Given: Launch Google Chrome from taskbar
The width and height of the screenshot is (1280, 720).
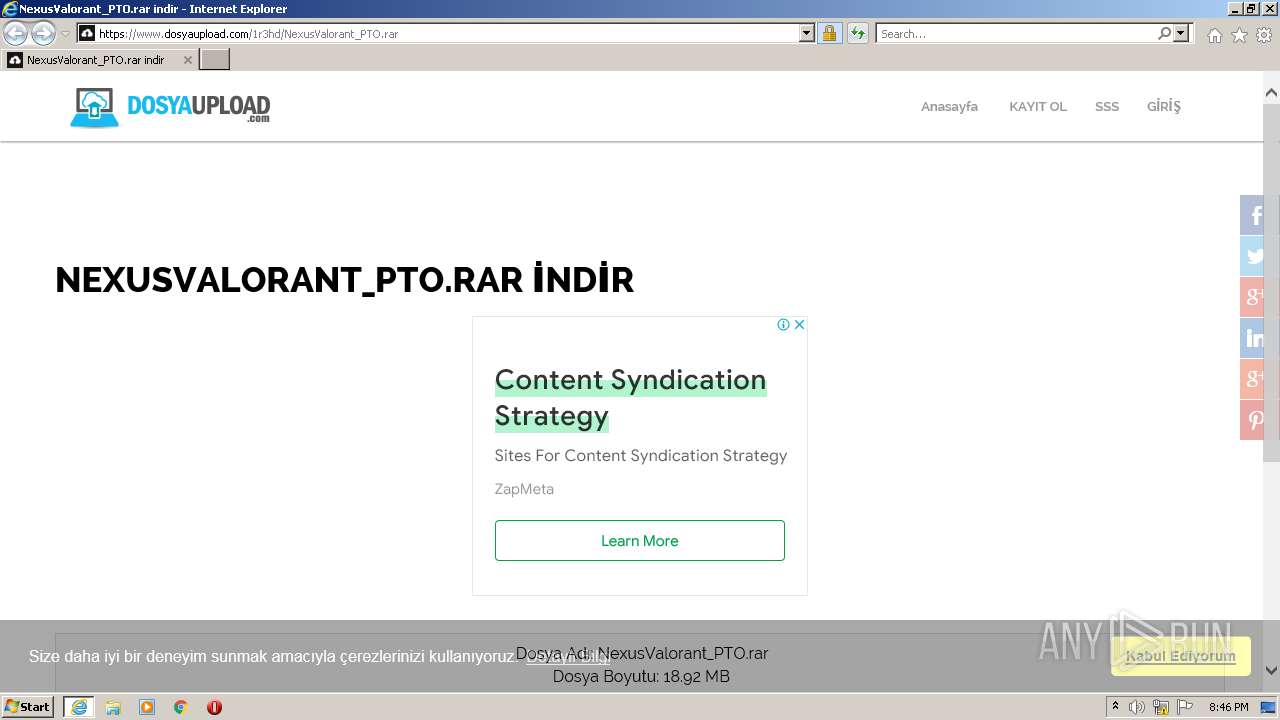Looking at the screenshot, I should pyautogui.click(x=180, y=707).
